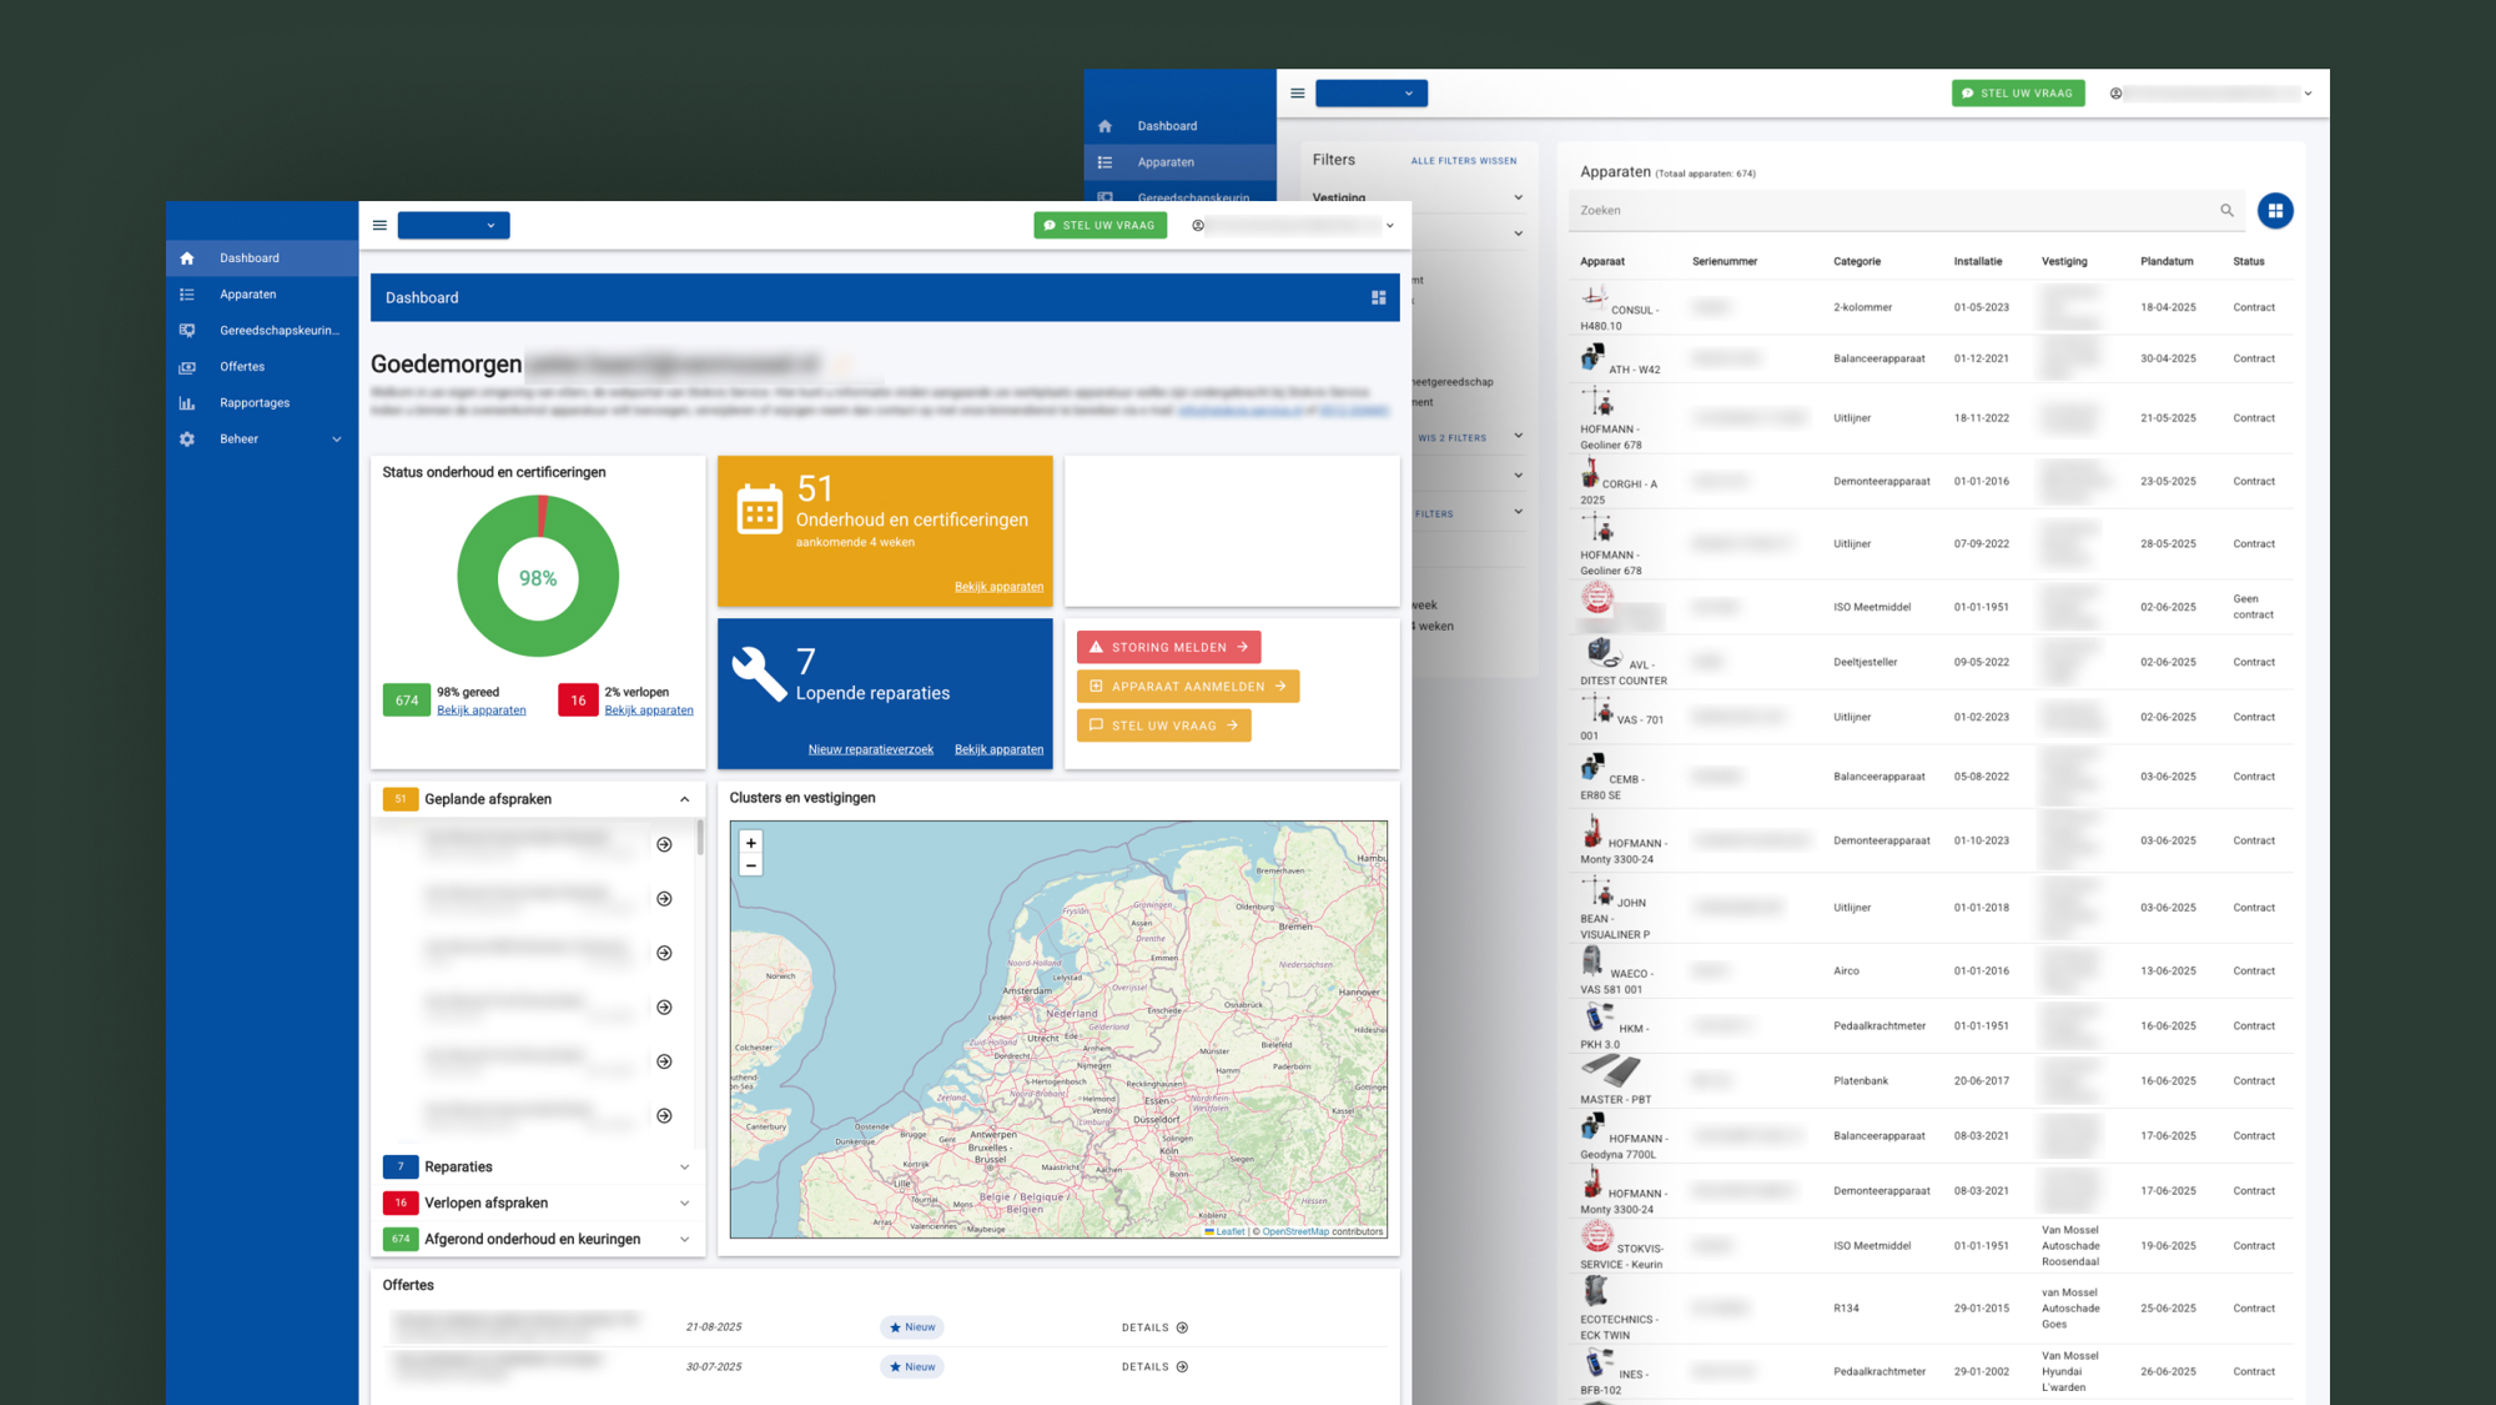
Task: Click STEL UW VRAAG green button in Apparaten window
Action: click(2018, 93)
